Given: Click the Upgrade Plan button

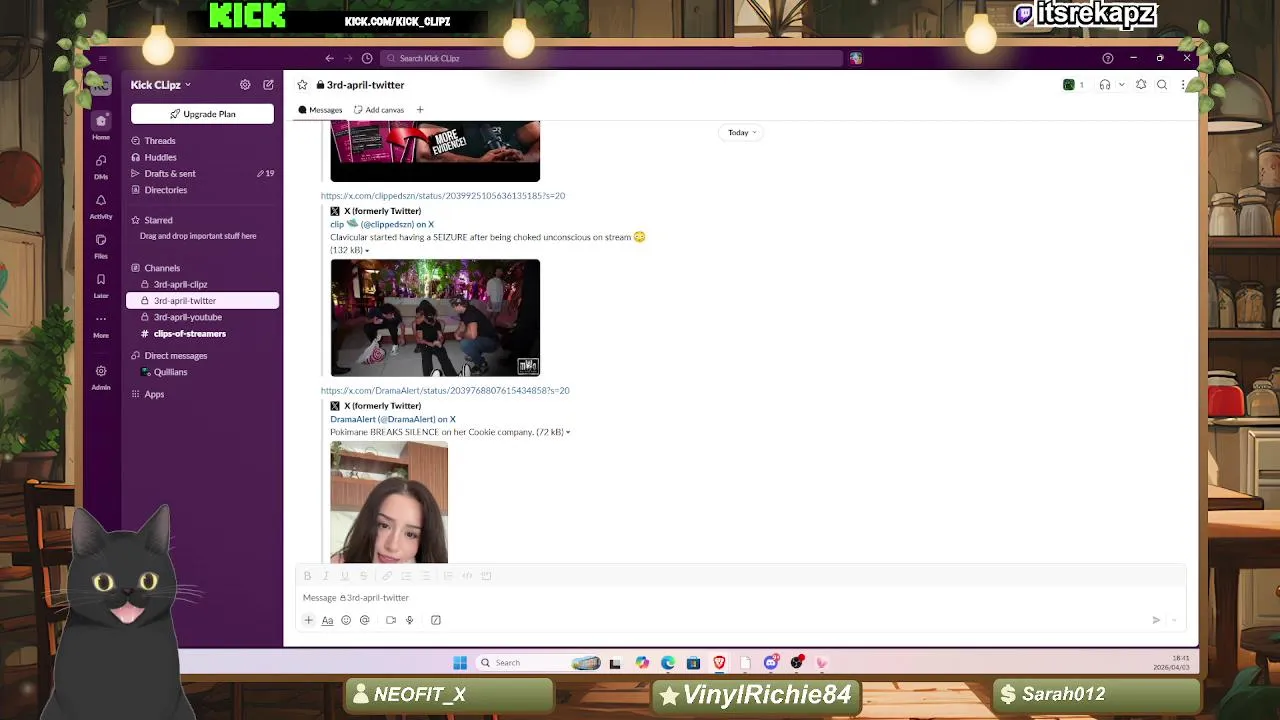Looking at the screenshot, I should [x=202, y=114].
